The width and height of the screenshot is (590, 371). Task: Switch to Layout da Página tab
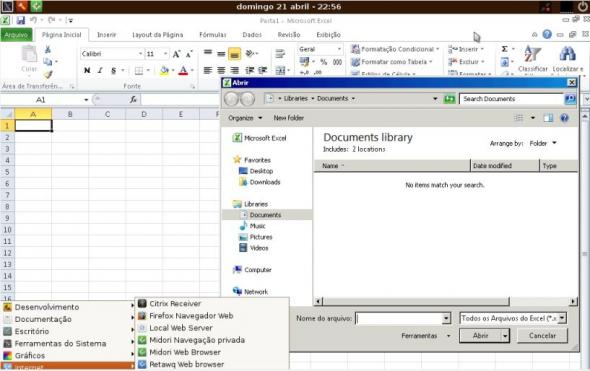(x=158, y=35)
